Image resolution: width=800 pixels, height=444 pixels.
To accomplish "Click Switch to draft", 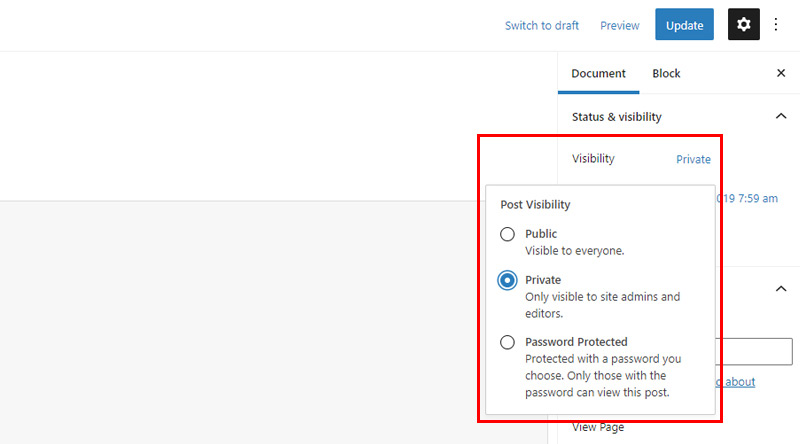I will (542, 26).
